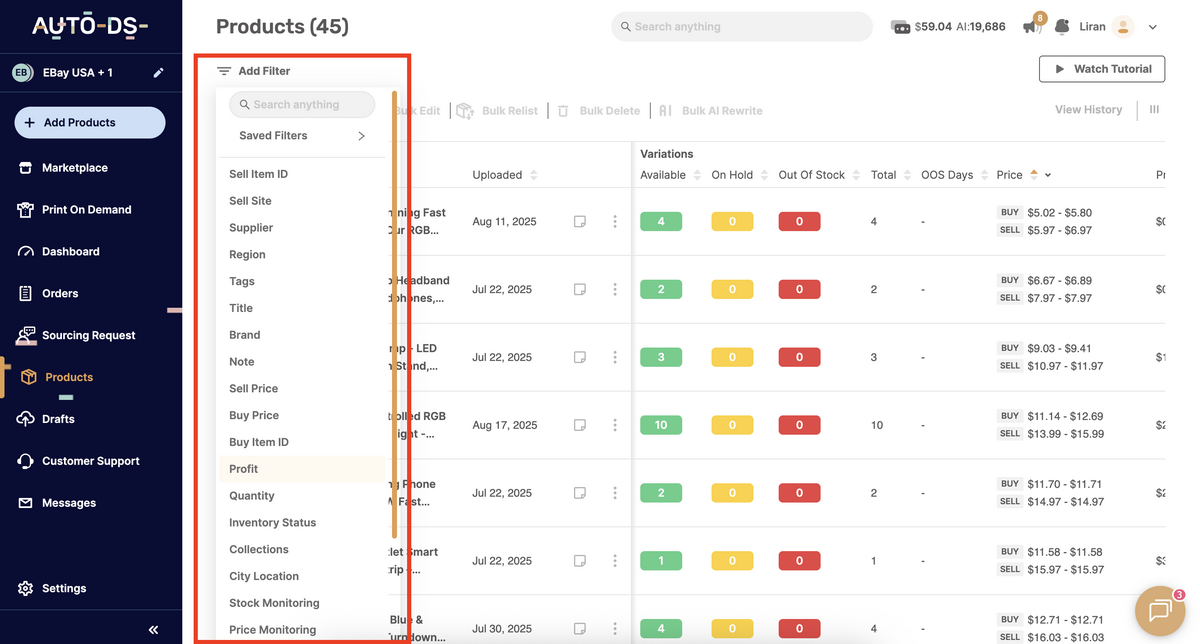Check the first product row checkbox
This screenshot has height=644, width=1200.
579,221
